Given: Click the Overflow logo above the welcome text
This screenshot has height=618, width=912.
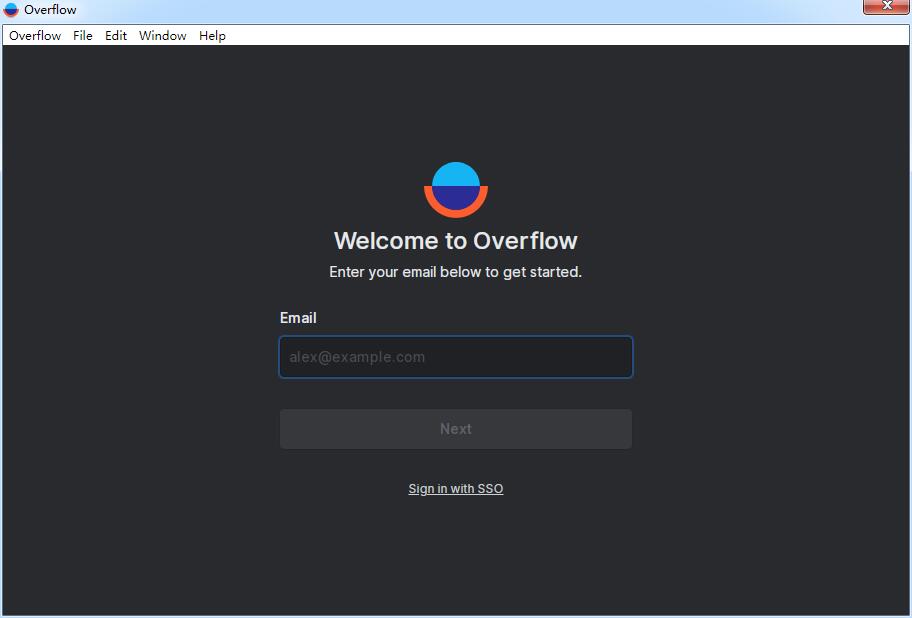Looking at the screenshot, I should (455, 188).
